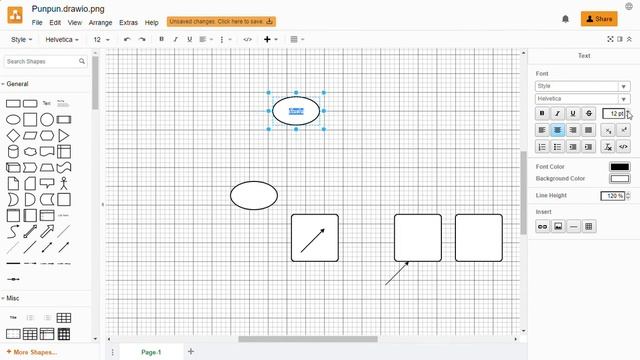Viewport: 640px width, 360px height.
Task: Click the Undo icon in toolbar
Action: coord(127,40)
